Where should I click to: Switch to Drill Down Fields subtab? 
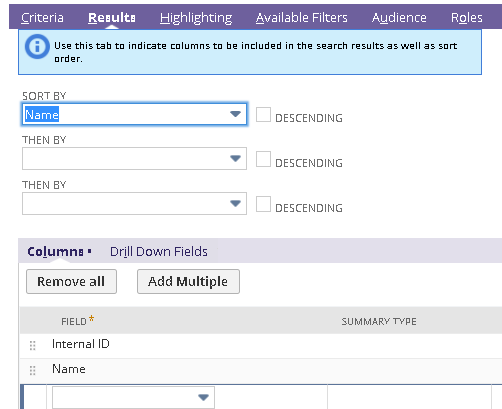coord(159,252)
